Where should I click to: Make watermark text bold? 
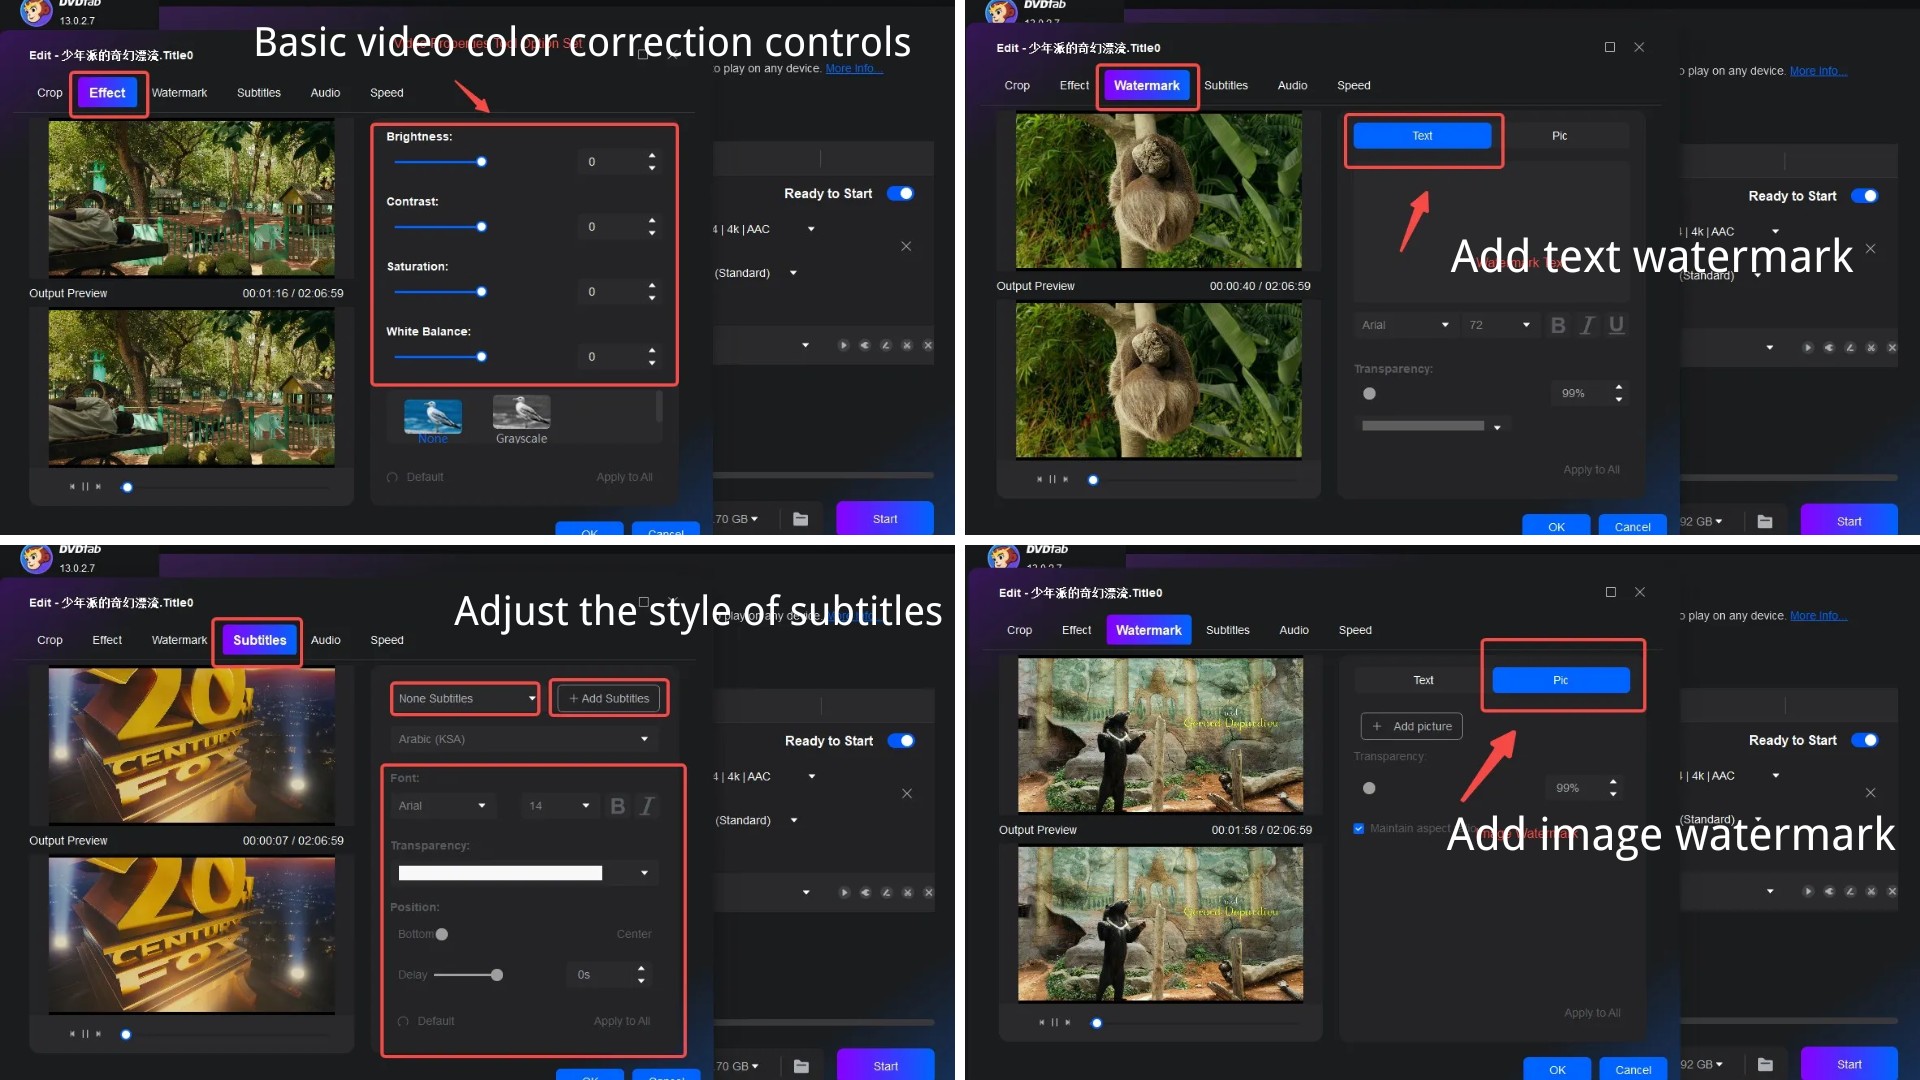click(x=1557, y=325)
